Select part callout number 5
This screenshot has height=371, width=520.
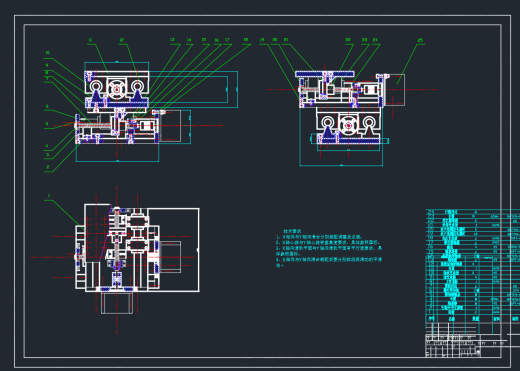pos(47,124)
